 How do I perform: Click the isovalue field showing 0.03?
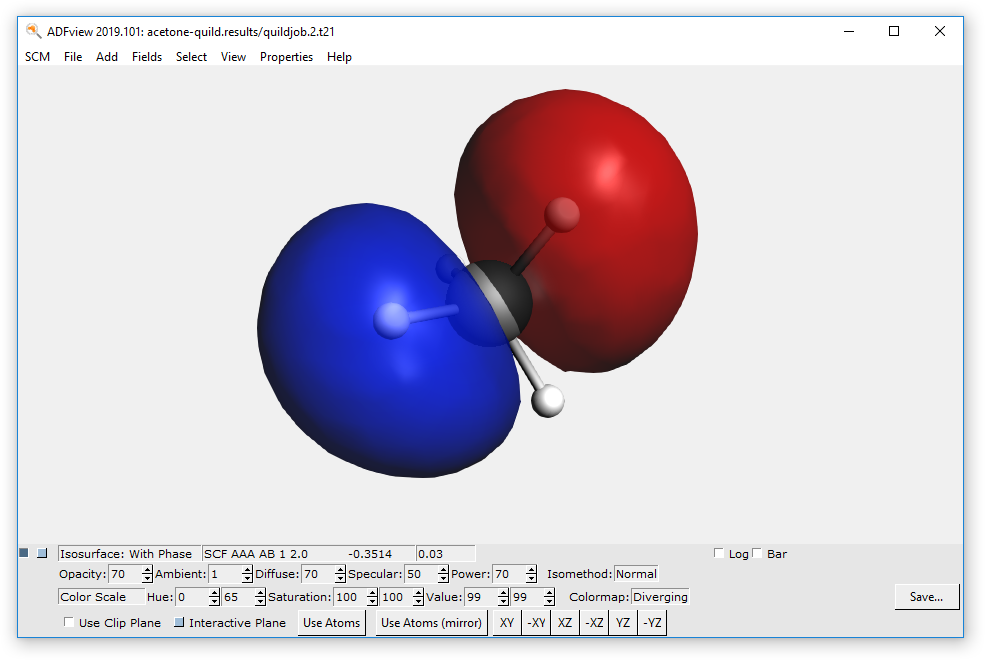pos(444,554)
